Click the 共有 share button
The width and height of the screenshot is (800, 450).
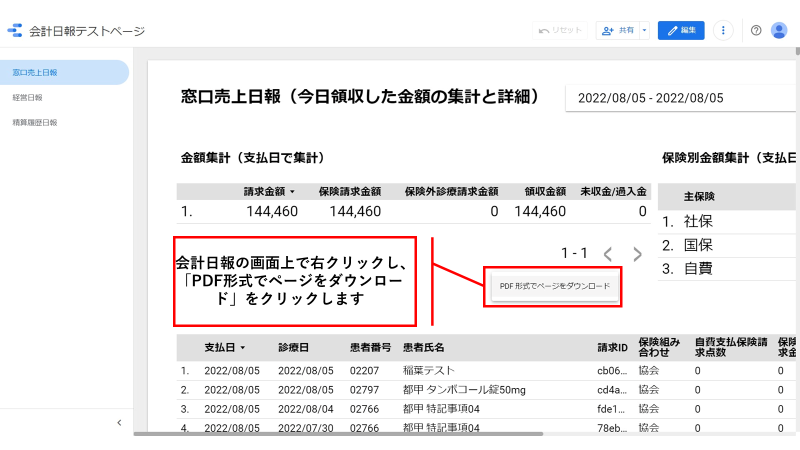coord(618,31)
